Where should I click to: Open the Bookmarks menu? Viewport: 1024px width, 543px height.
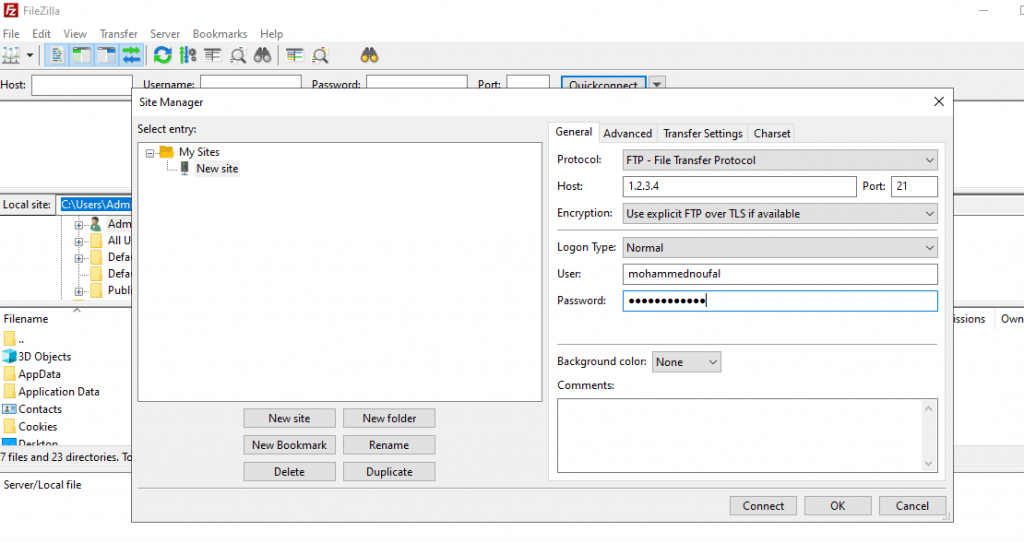(x=219, y=34)
